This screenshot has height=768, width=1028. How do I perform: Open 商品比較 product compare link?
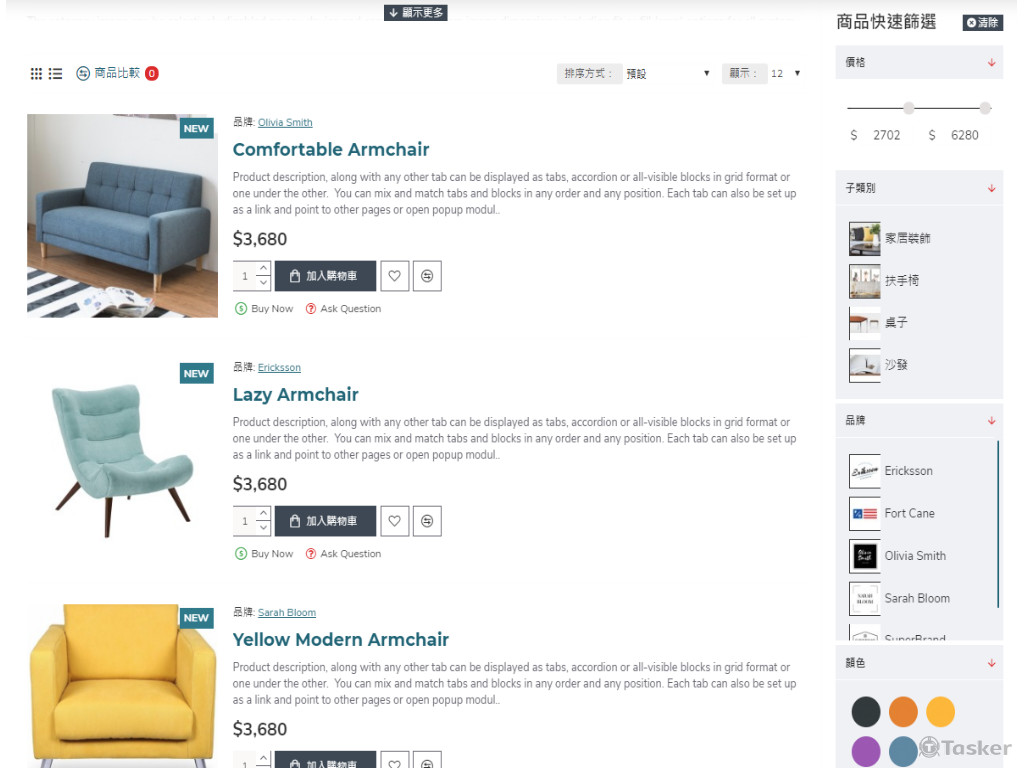coord(117,73)
